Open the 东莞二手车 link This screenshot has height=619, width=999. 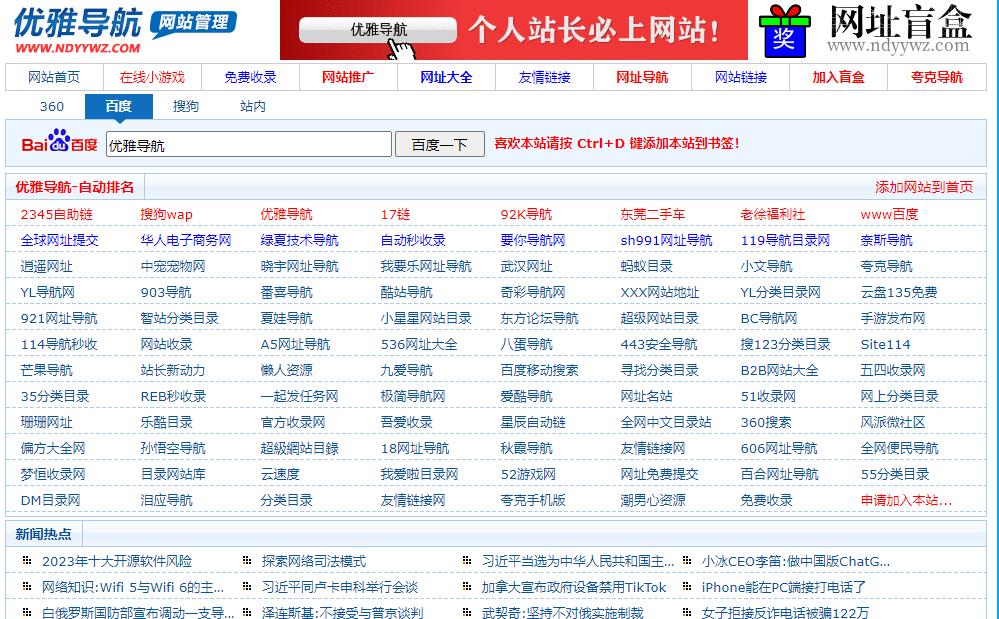point(652,214)
